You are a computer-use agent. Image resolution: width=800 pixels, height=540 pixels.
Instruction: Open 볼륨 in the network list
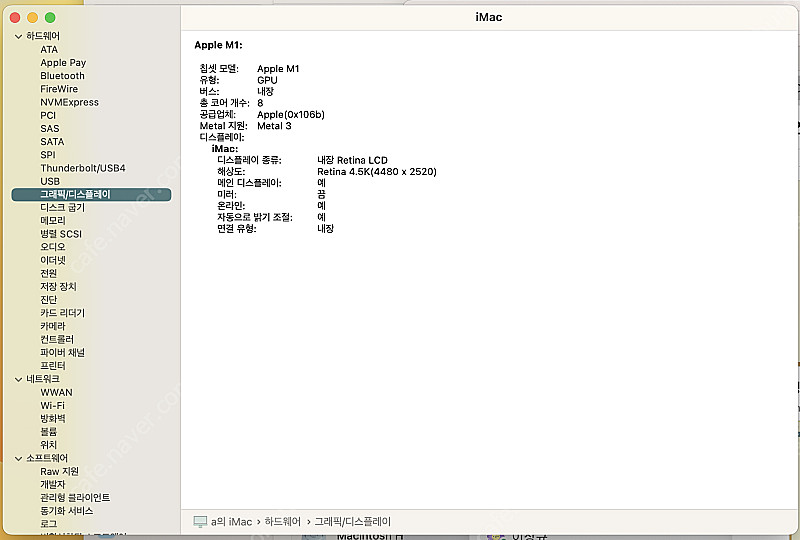(48, 432)
